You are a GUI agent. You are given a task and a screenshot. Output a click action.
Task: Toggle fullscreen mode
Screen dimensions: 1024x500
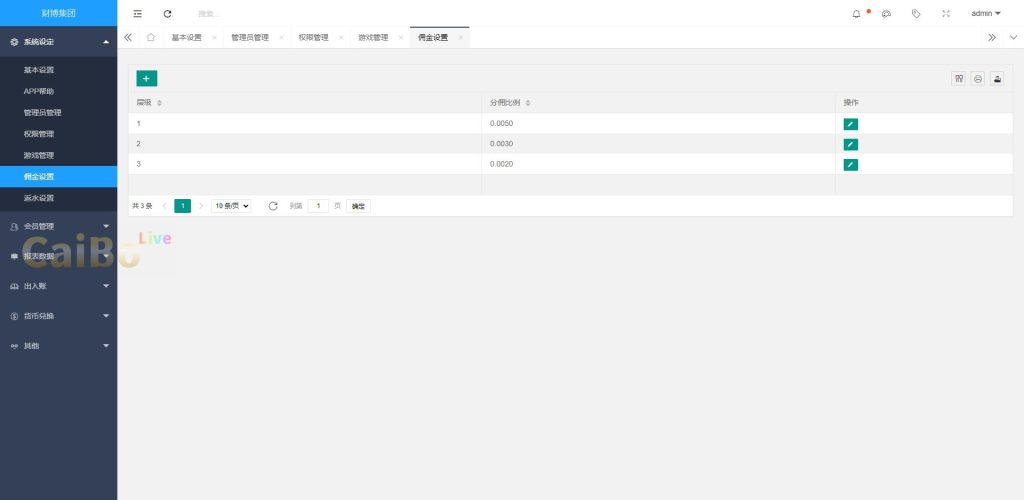[946, 13]
